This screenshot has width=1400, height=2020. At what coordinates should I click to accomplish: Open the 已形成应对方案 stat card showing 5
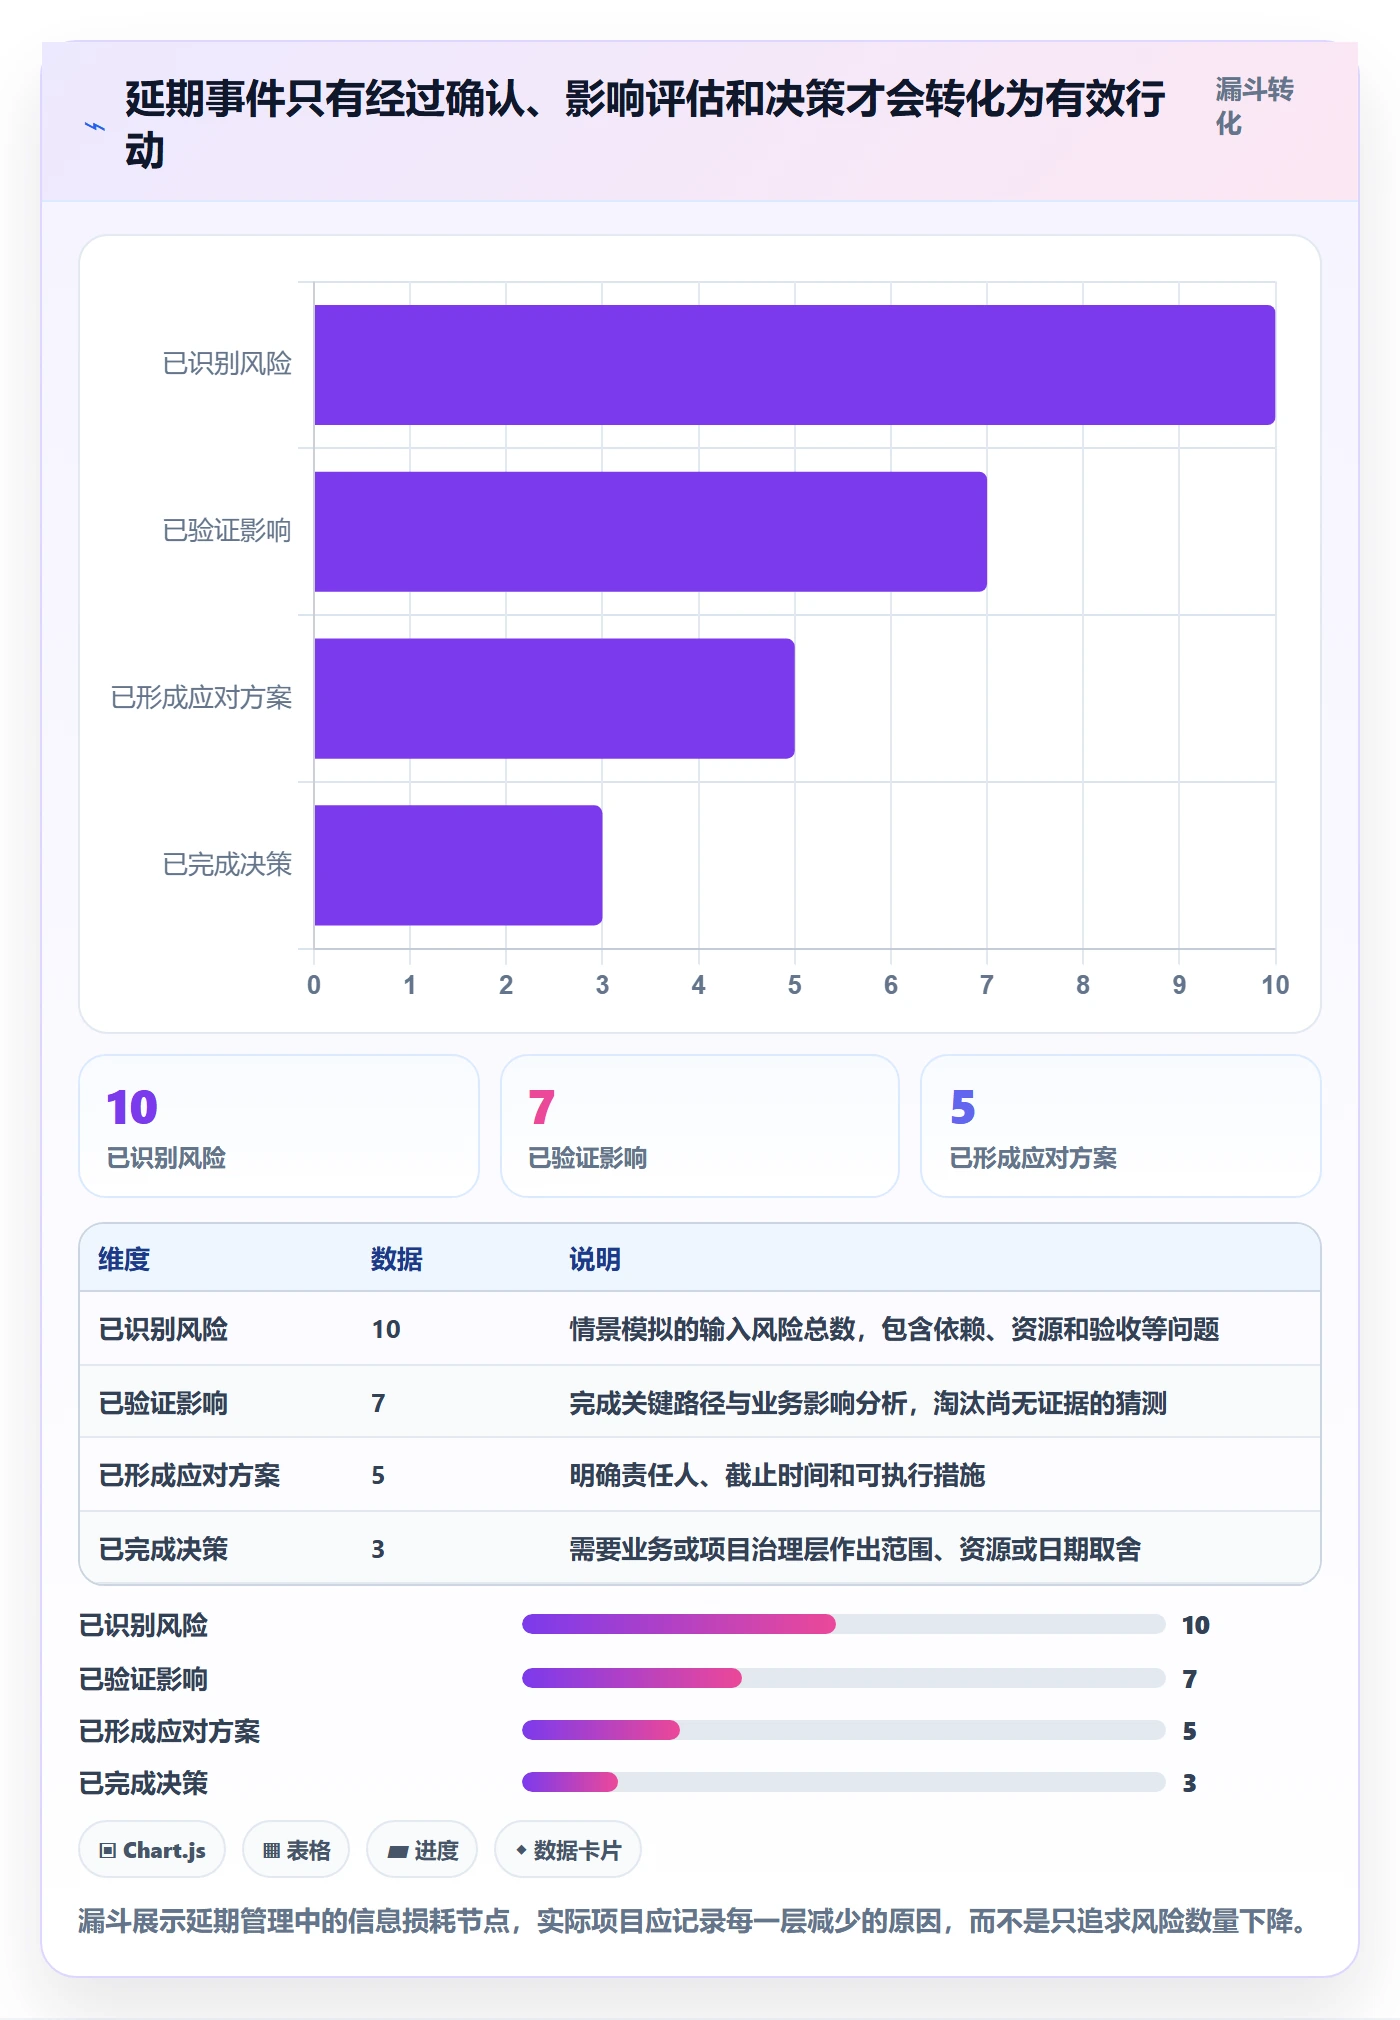[1121, 1126]
